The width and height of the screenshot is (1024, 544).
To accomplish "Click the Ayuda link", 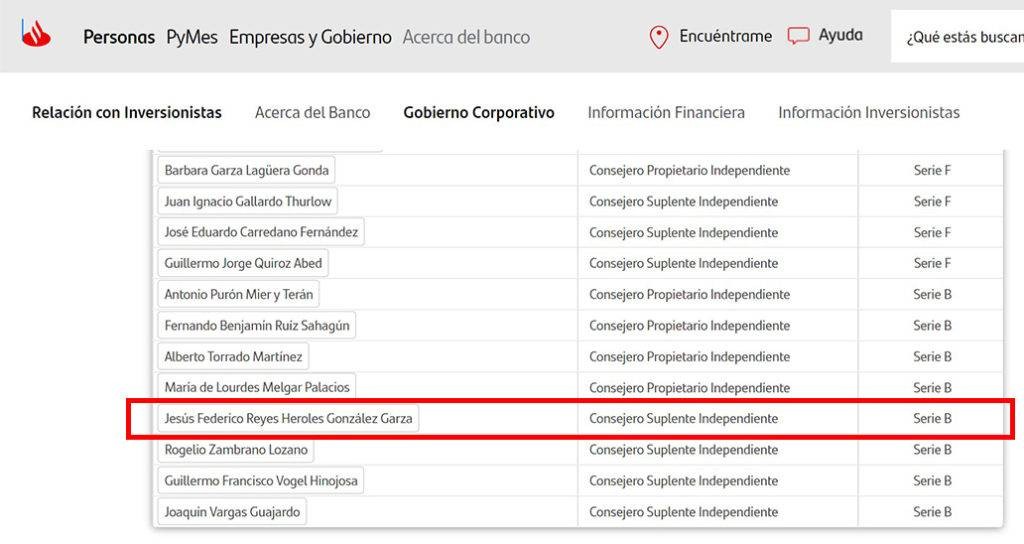I will [840, 36].
